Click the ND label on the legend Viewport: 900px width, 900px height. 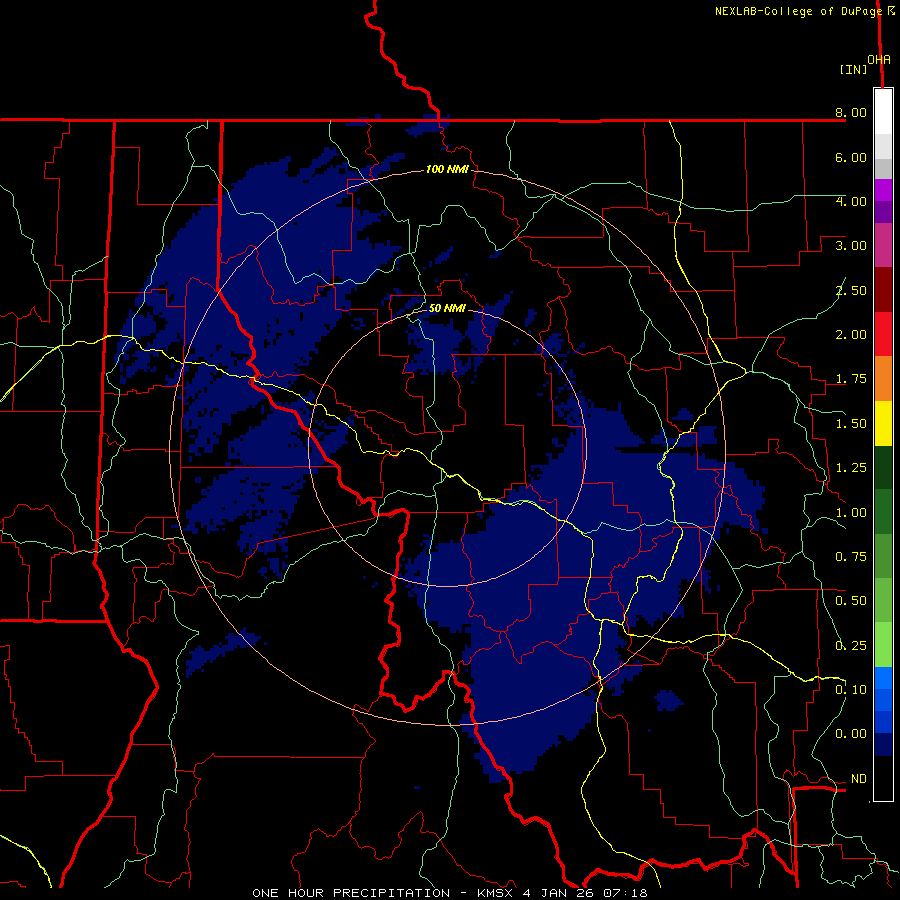click(859, 779)
